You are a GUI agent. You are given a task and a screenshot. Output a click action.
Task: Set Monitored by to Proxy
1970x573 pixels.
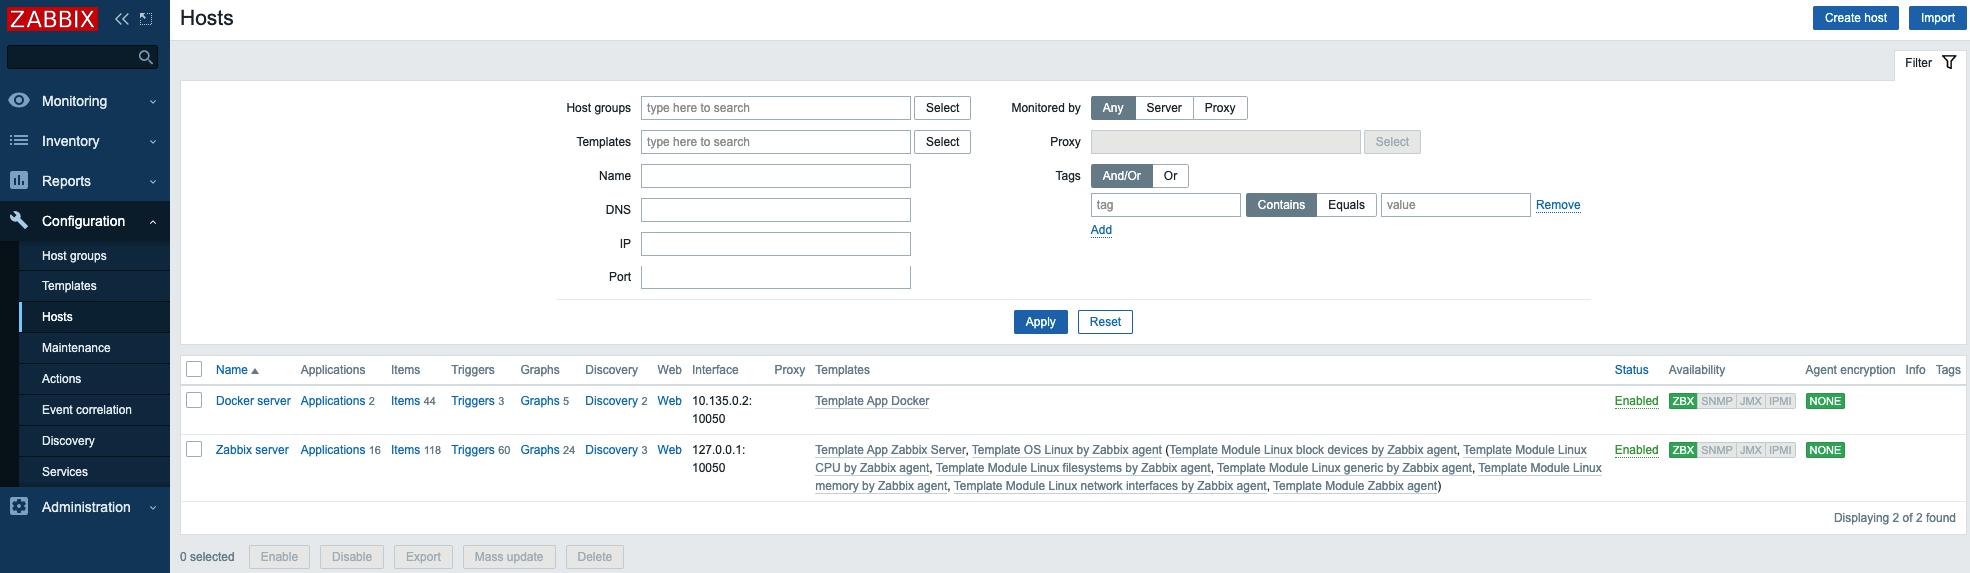pyautogui.click(x=1219, y=108)
